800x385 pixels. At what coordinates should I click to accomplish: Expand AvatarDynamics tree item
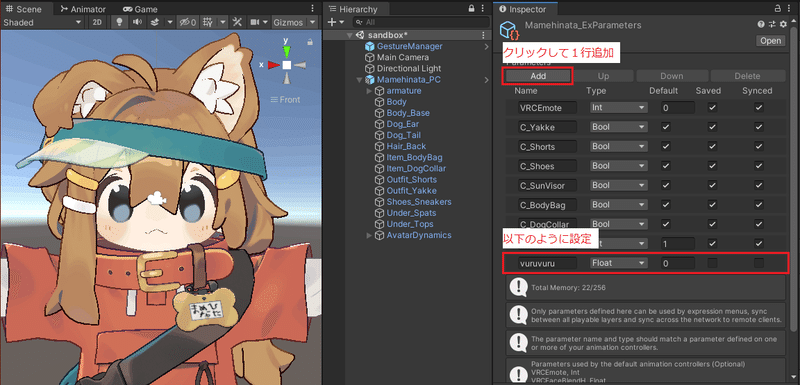369,235
